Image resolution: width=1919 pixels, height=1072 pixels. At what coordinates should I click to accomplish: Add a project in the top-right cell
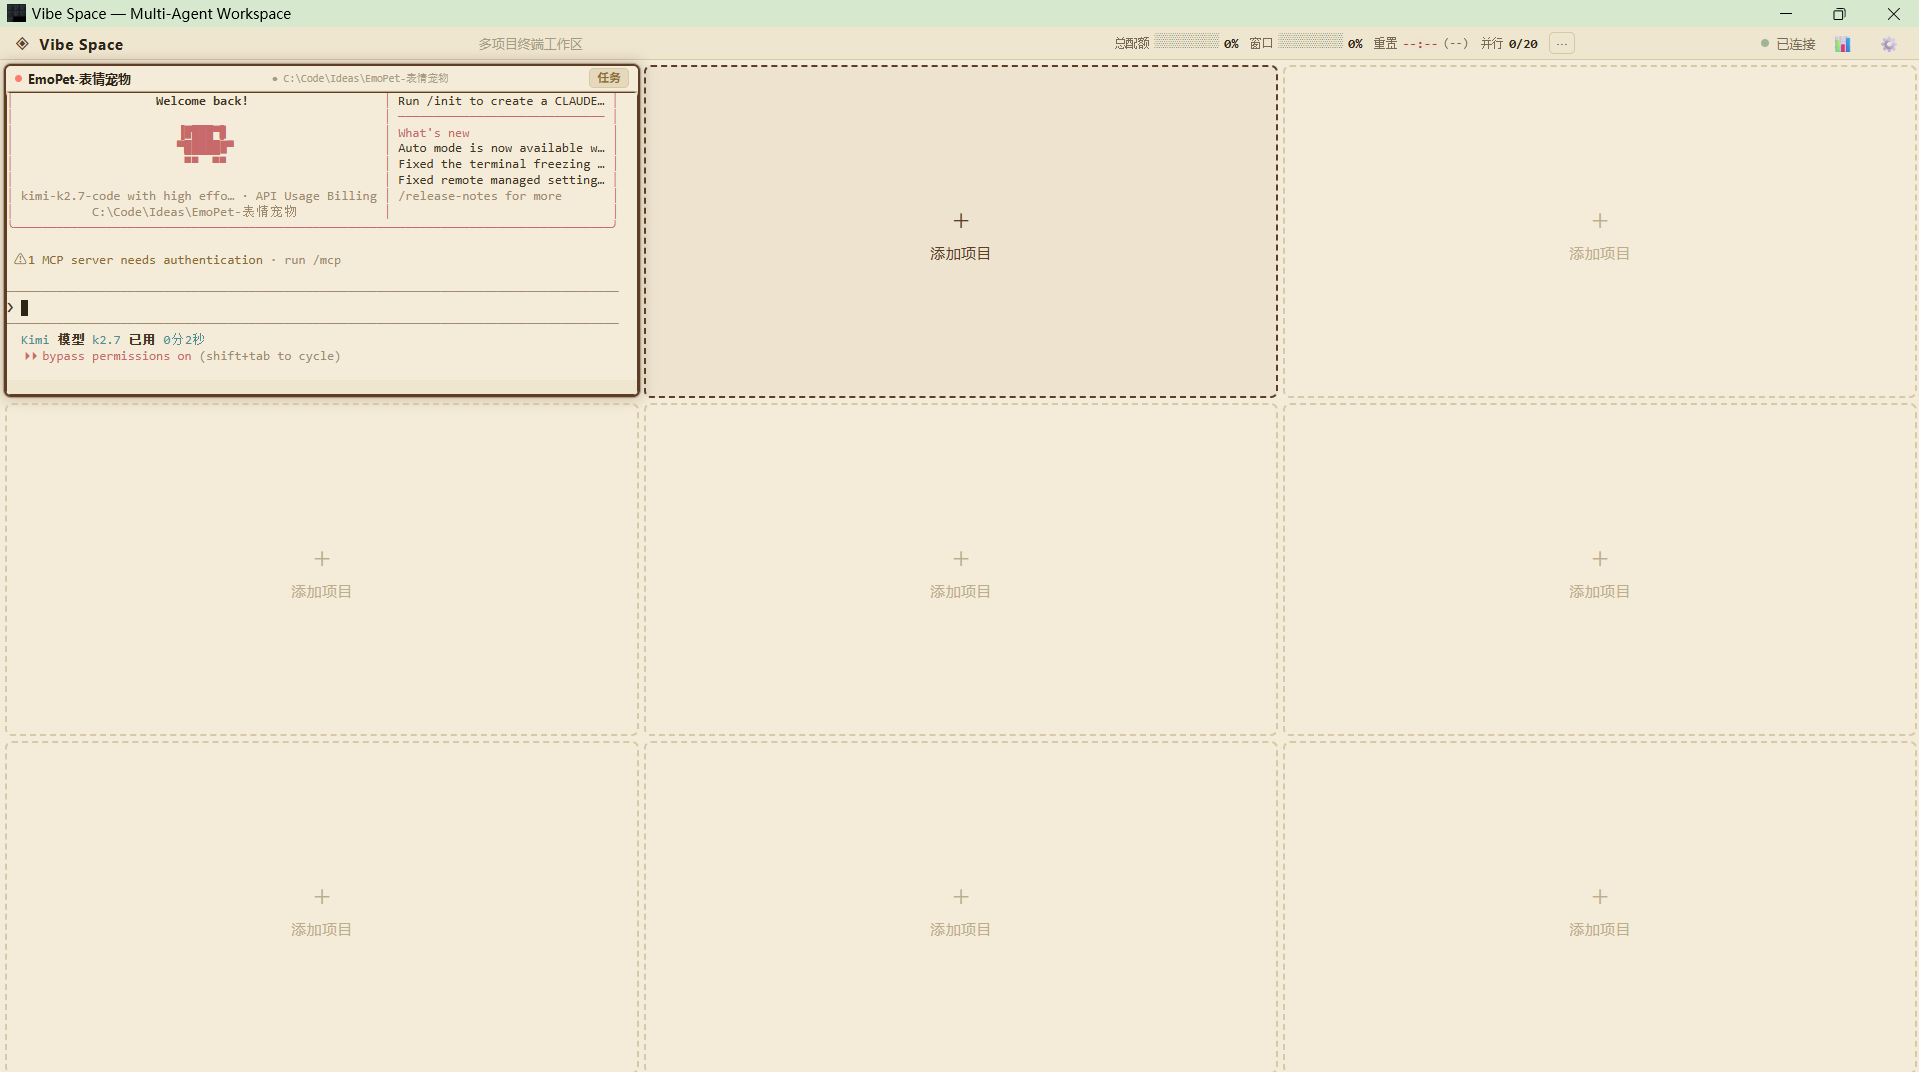[x=1599, y=232]
